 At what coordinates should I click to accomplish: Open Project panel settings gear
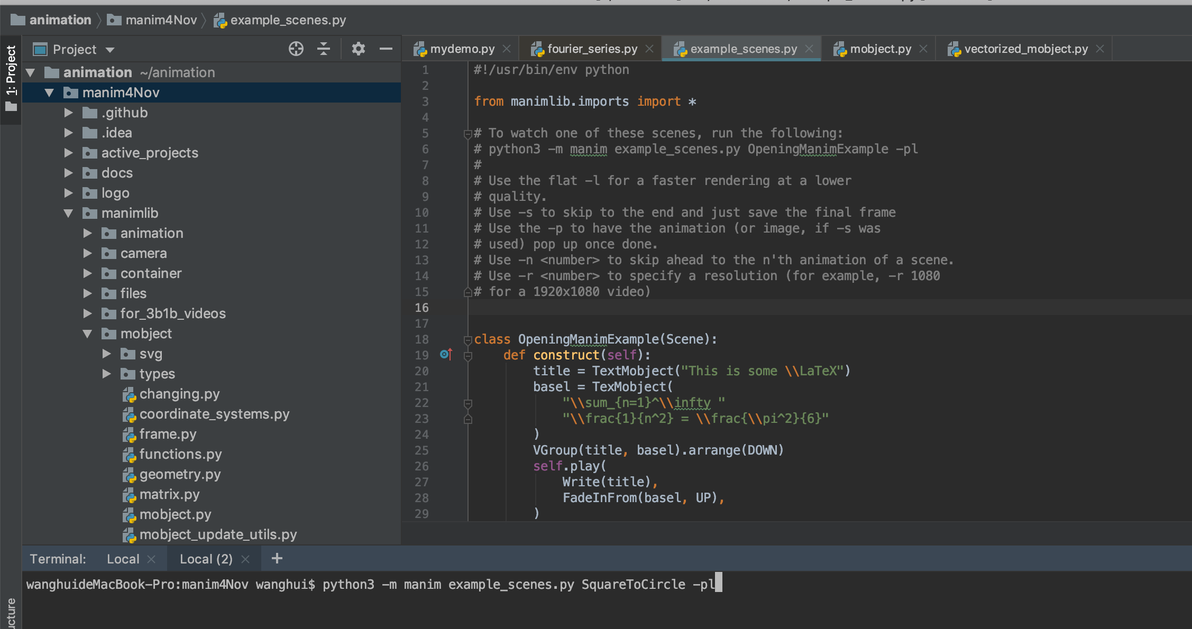(x=358, y=49)
